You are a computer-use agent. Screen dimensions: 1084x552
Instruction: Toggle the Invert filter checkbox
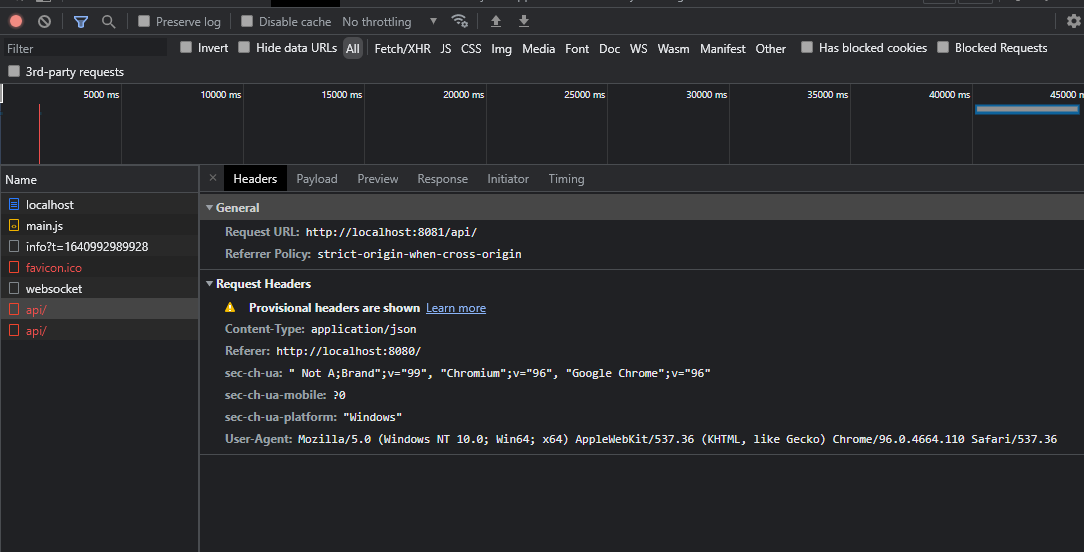[x=186, y=47]
